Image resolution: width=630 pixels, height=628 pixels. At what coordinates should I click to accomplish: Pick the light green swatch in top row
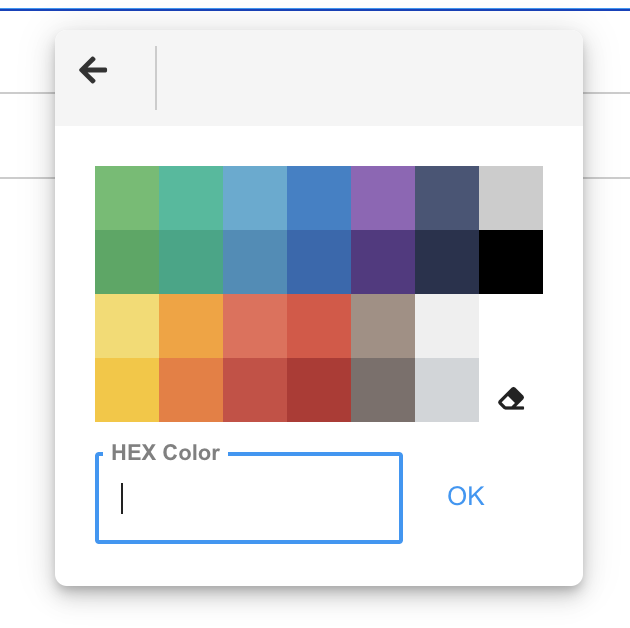click(x=127, y=198)
